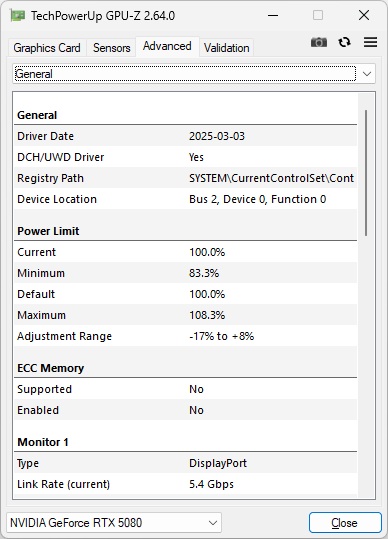
Task: Minimize the GPU-Z window
Action: [x=273, y=15]
